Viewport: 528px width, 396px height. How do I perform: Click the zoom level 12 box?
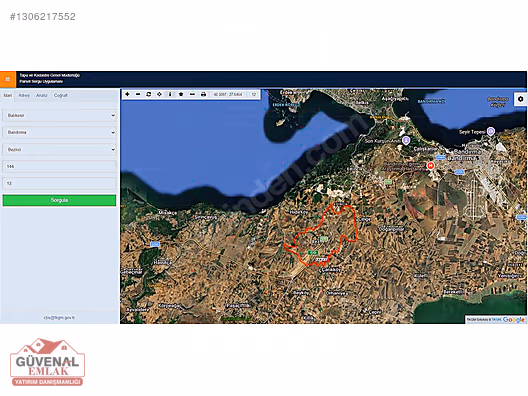pos(254,95)
